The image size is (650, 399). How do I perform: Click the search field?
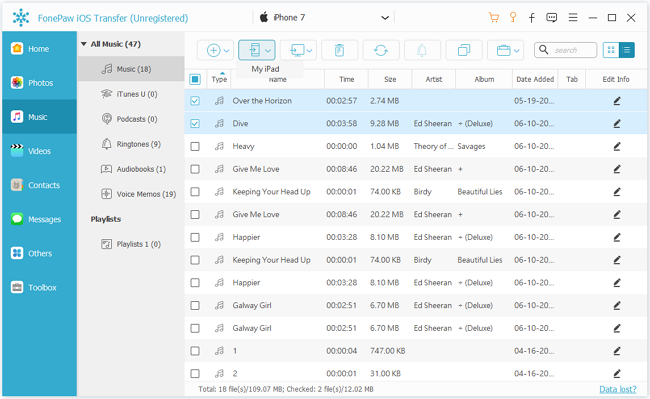565,50
